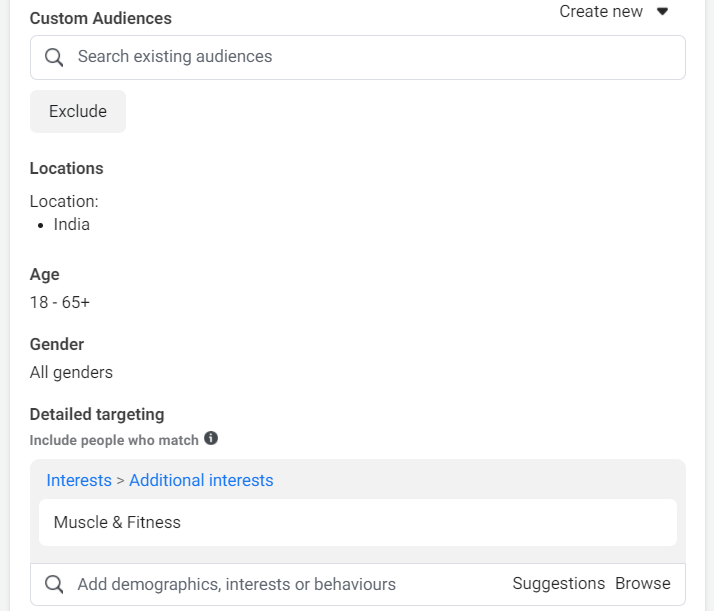Open the Interests breadcrumb link

79,480
